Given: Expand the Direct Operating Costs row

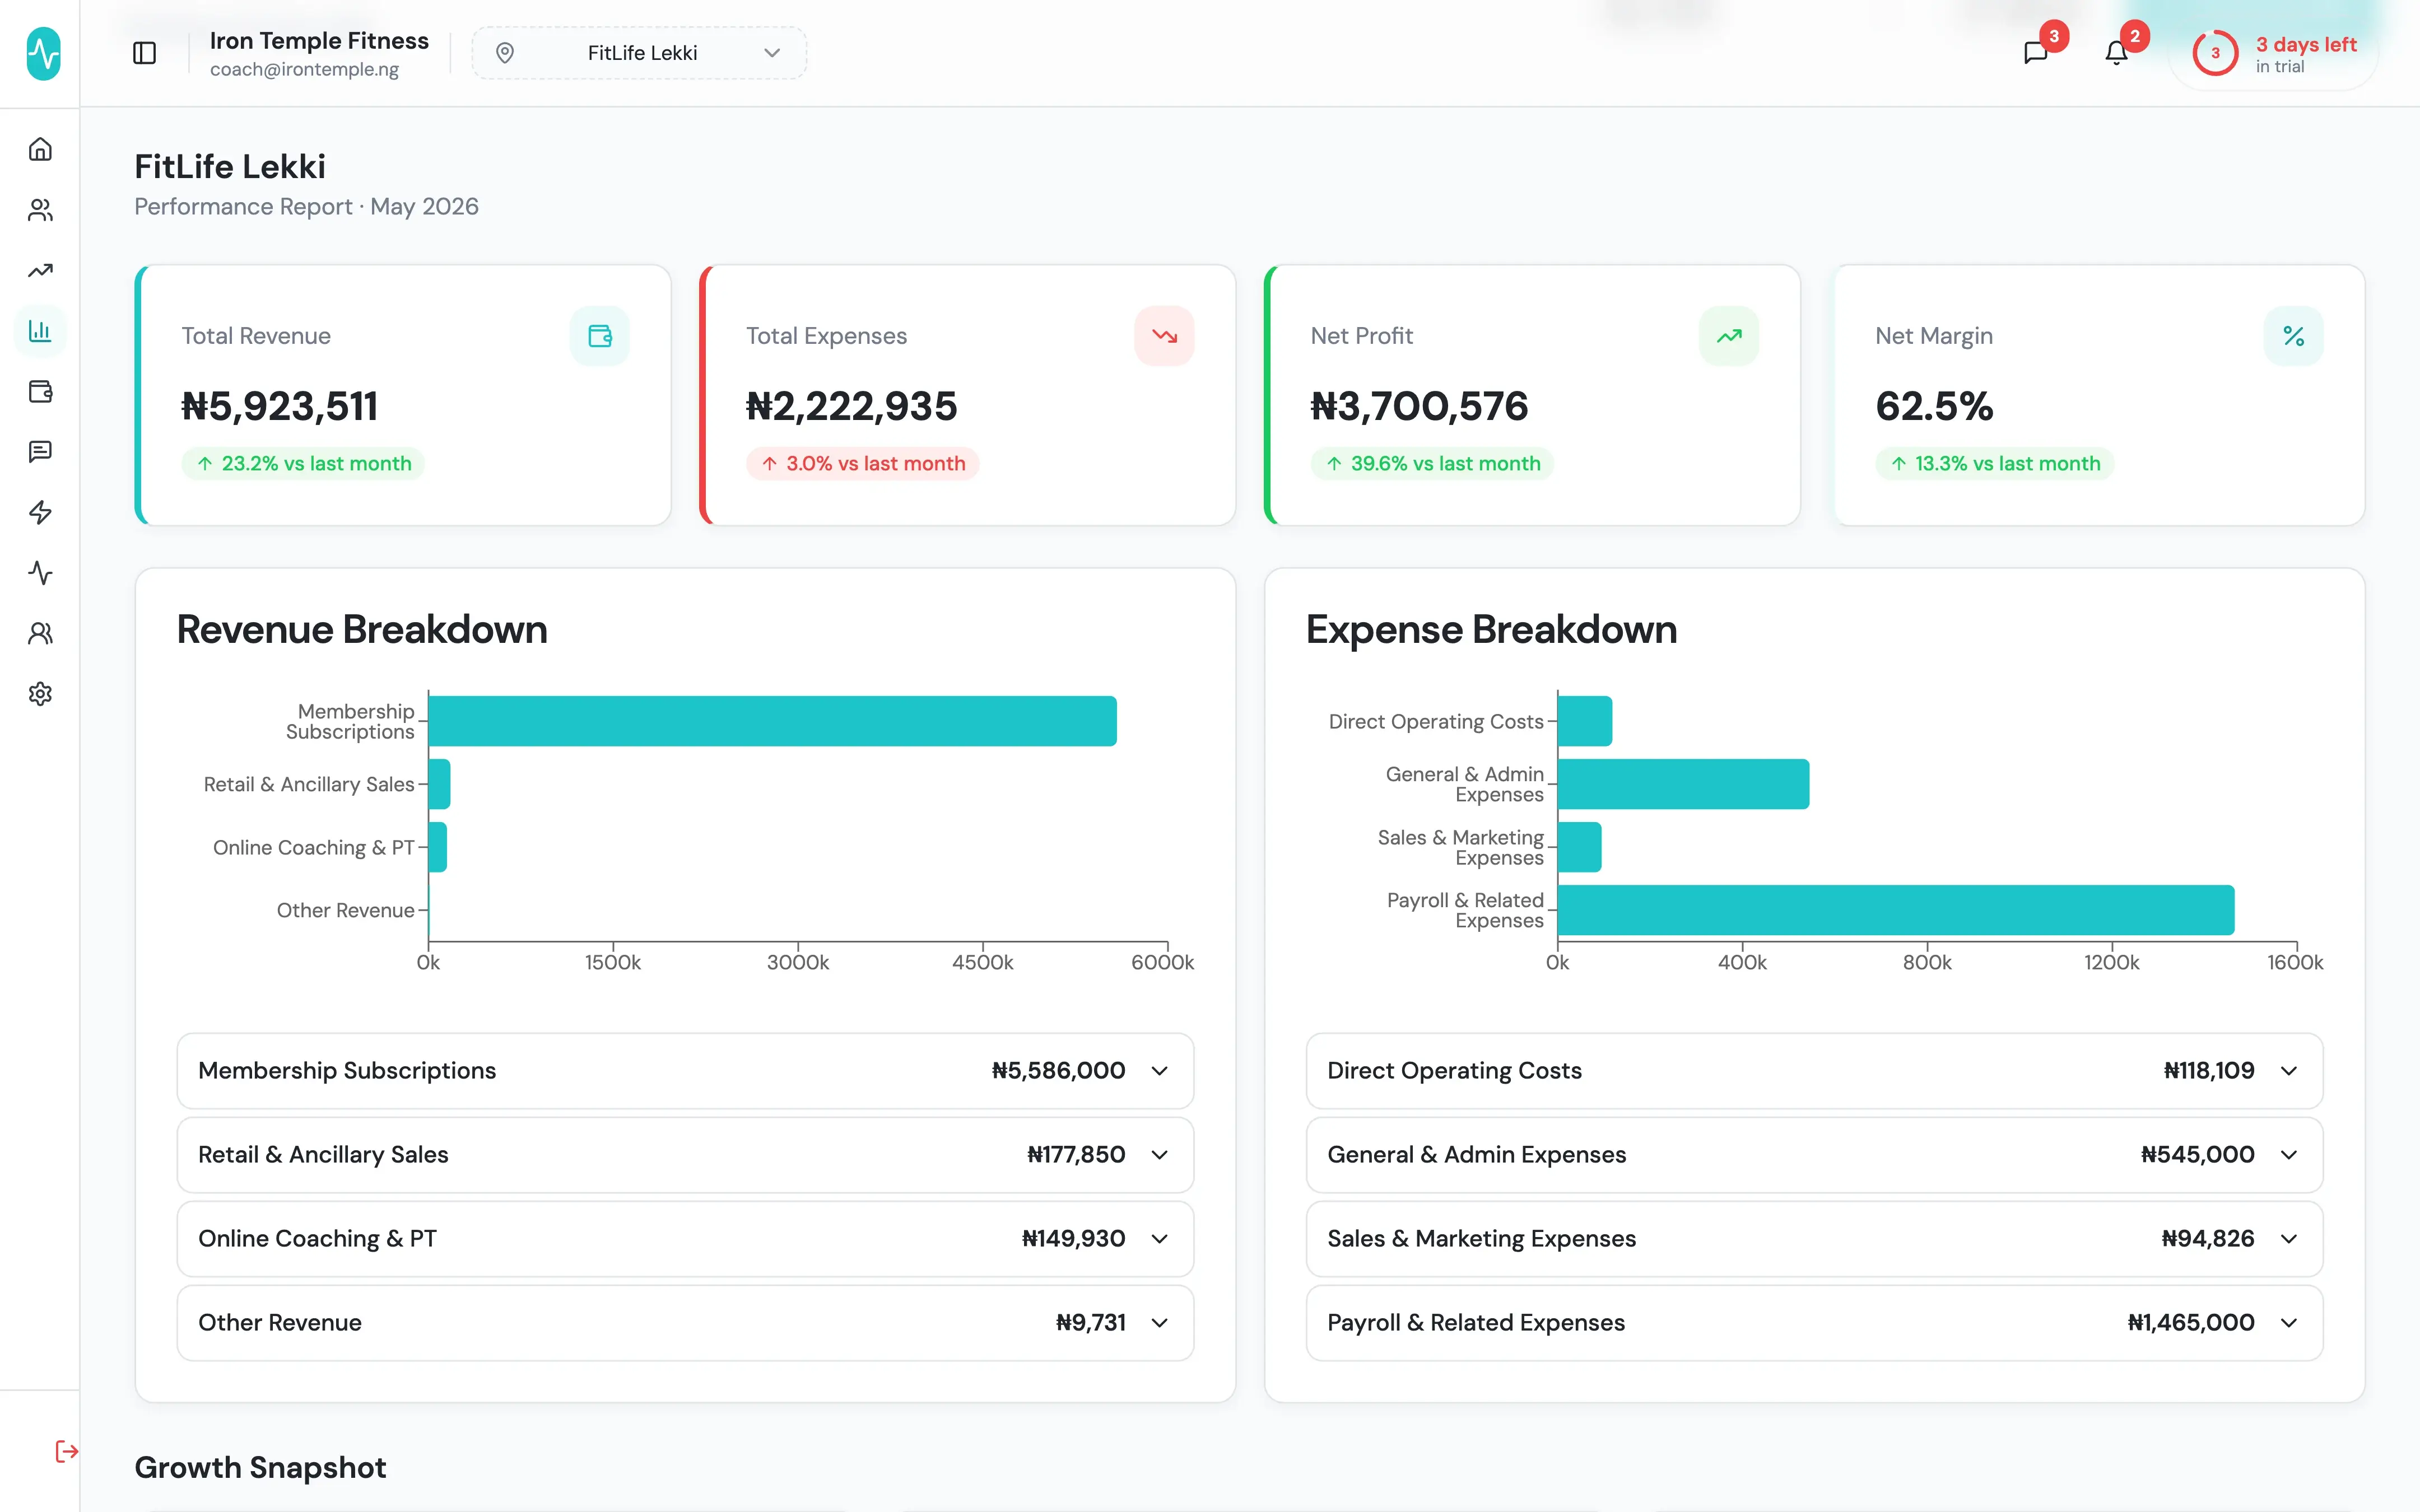Looking at the screenshot, I should click(x=1814, y=1071).
